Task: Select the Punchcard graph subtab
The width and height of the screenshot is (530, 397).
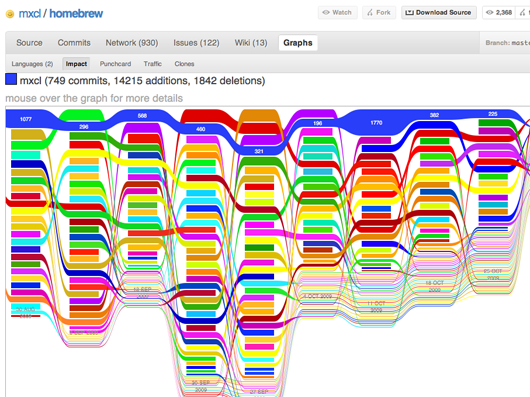Action: 115,64
